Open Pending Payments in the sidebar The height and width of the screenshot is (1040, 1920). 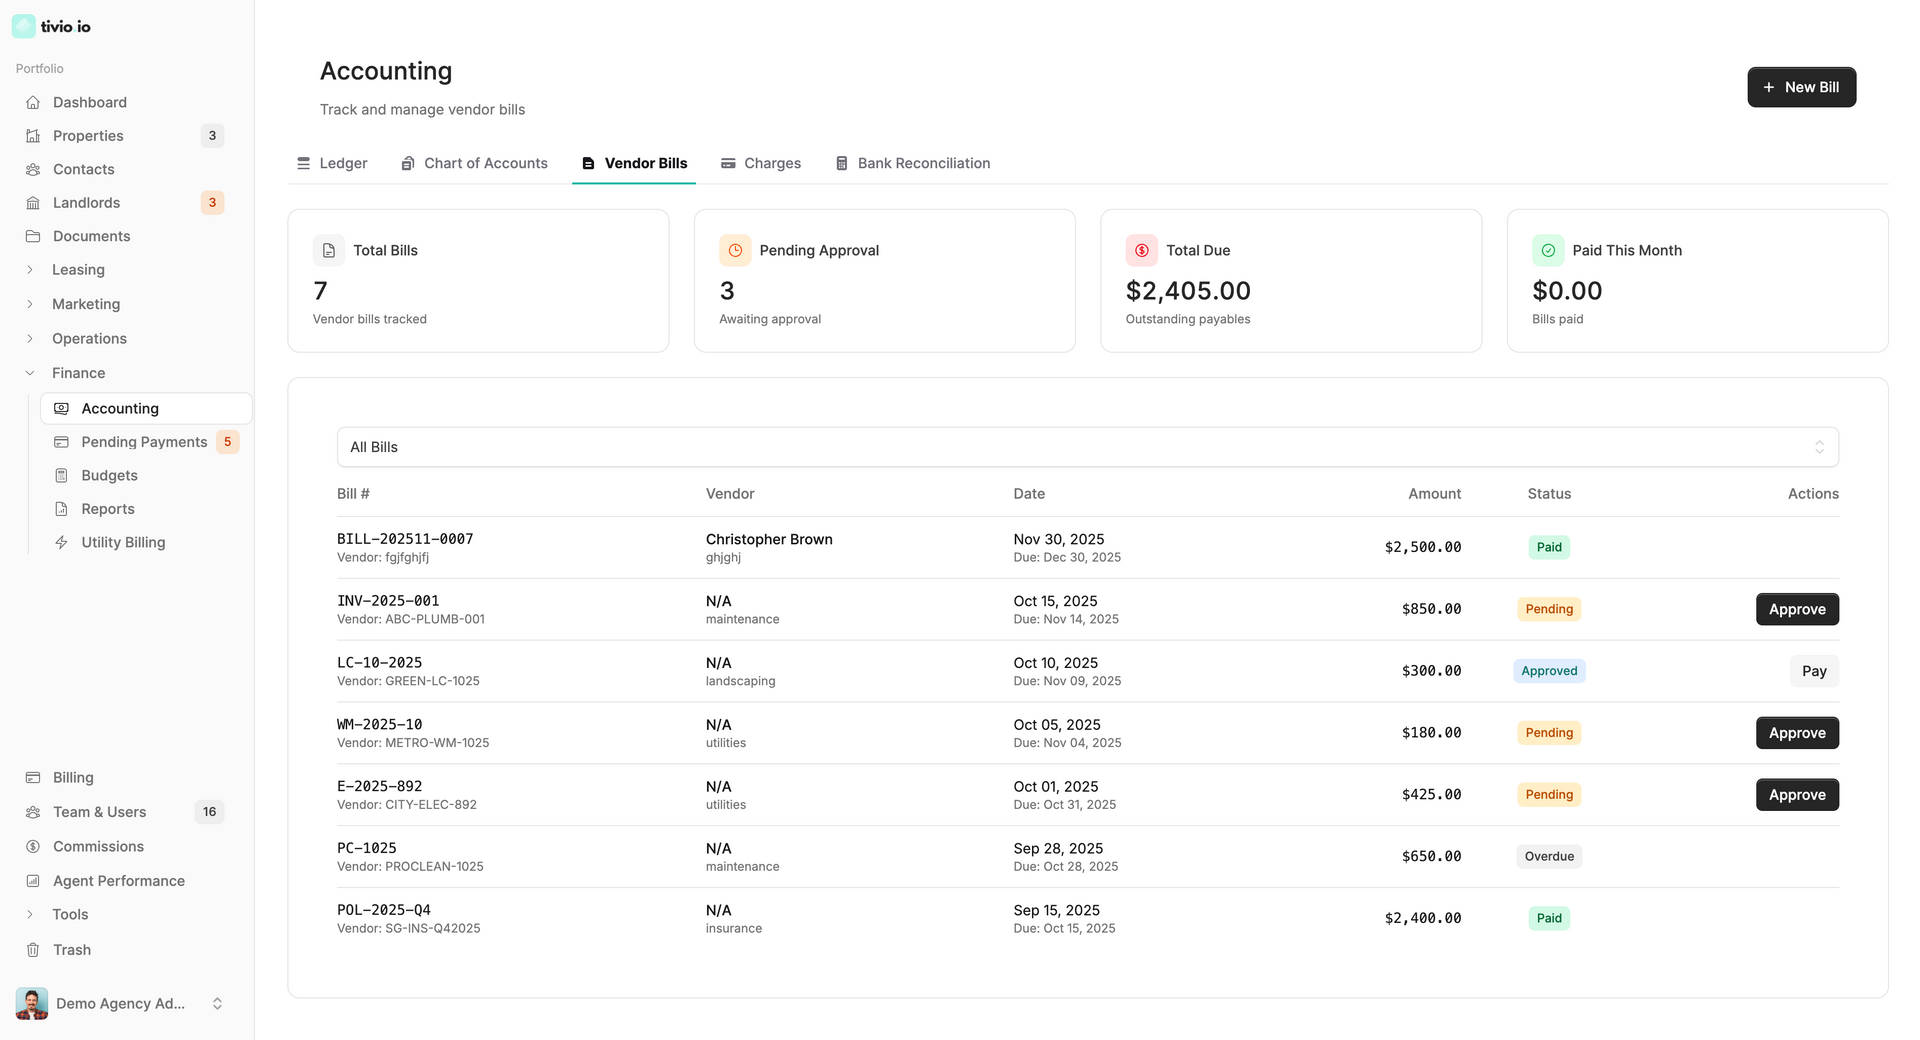pos(144,442)
